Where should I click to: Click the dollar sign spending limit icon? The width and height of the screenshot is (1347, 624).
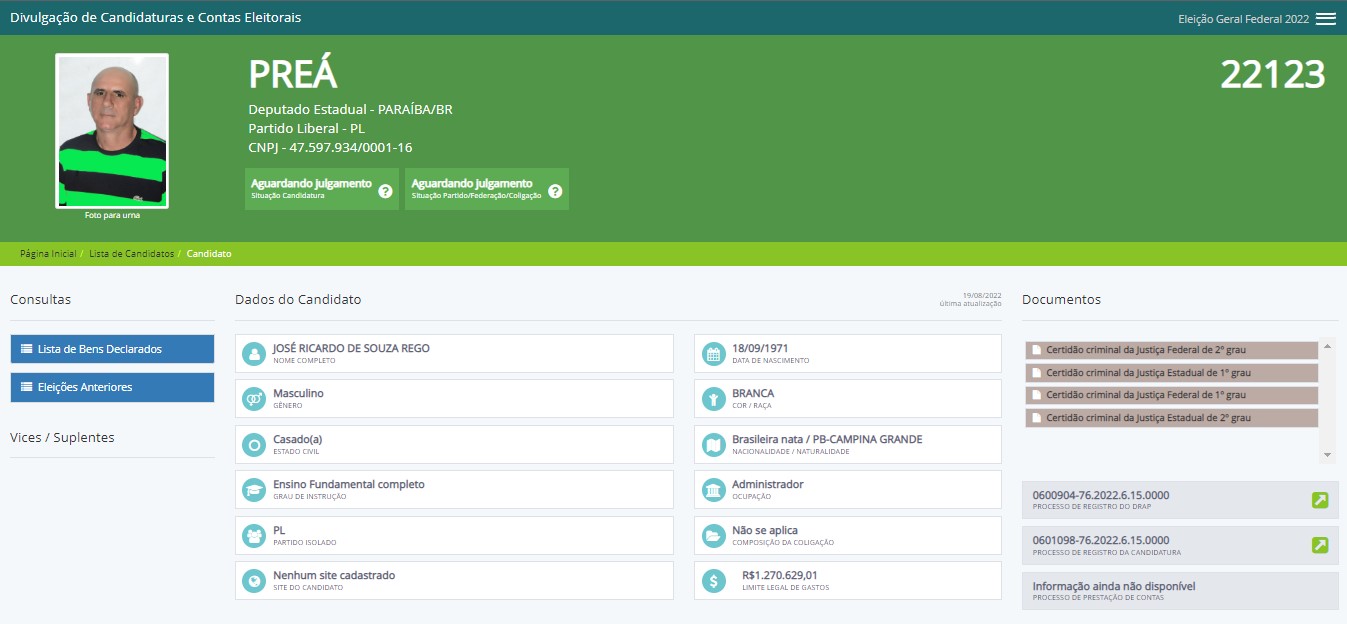click(x=713, y=580)
